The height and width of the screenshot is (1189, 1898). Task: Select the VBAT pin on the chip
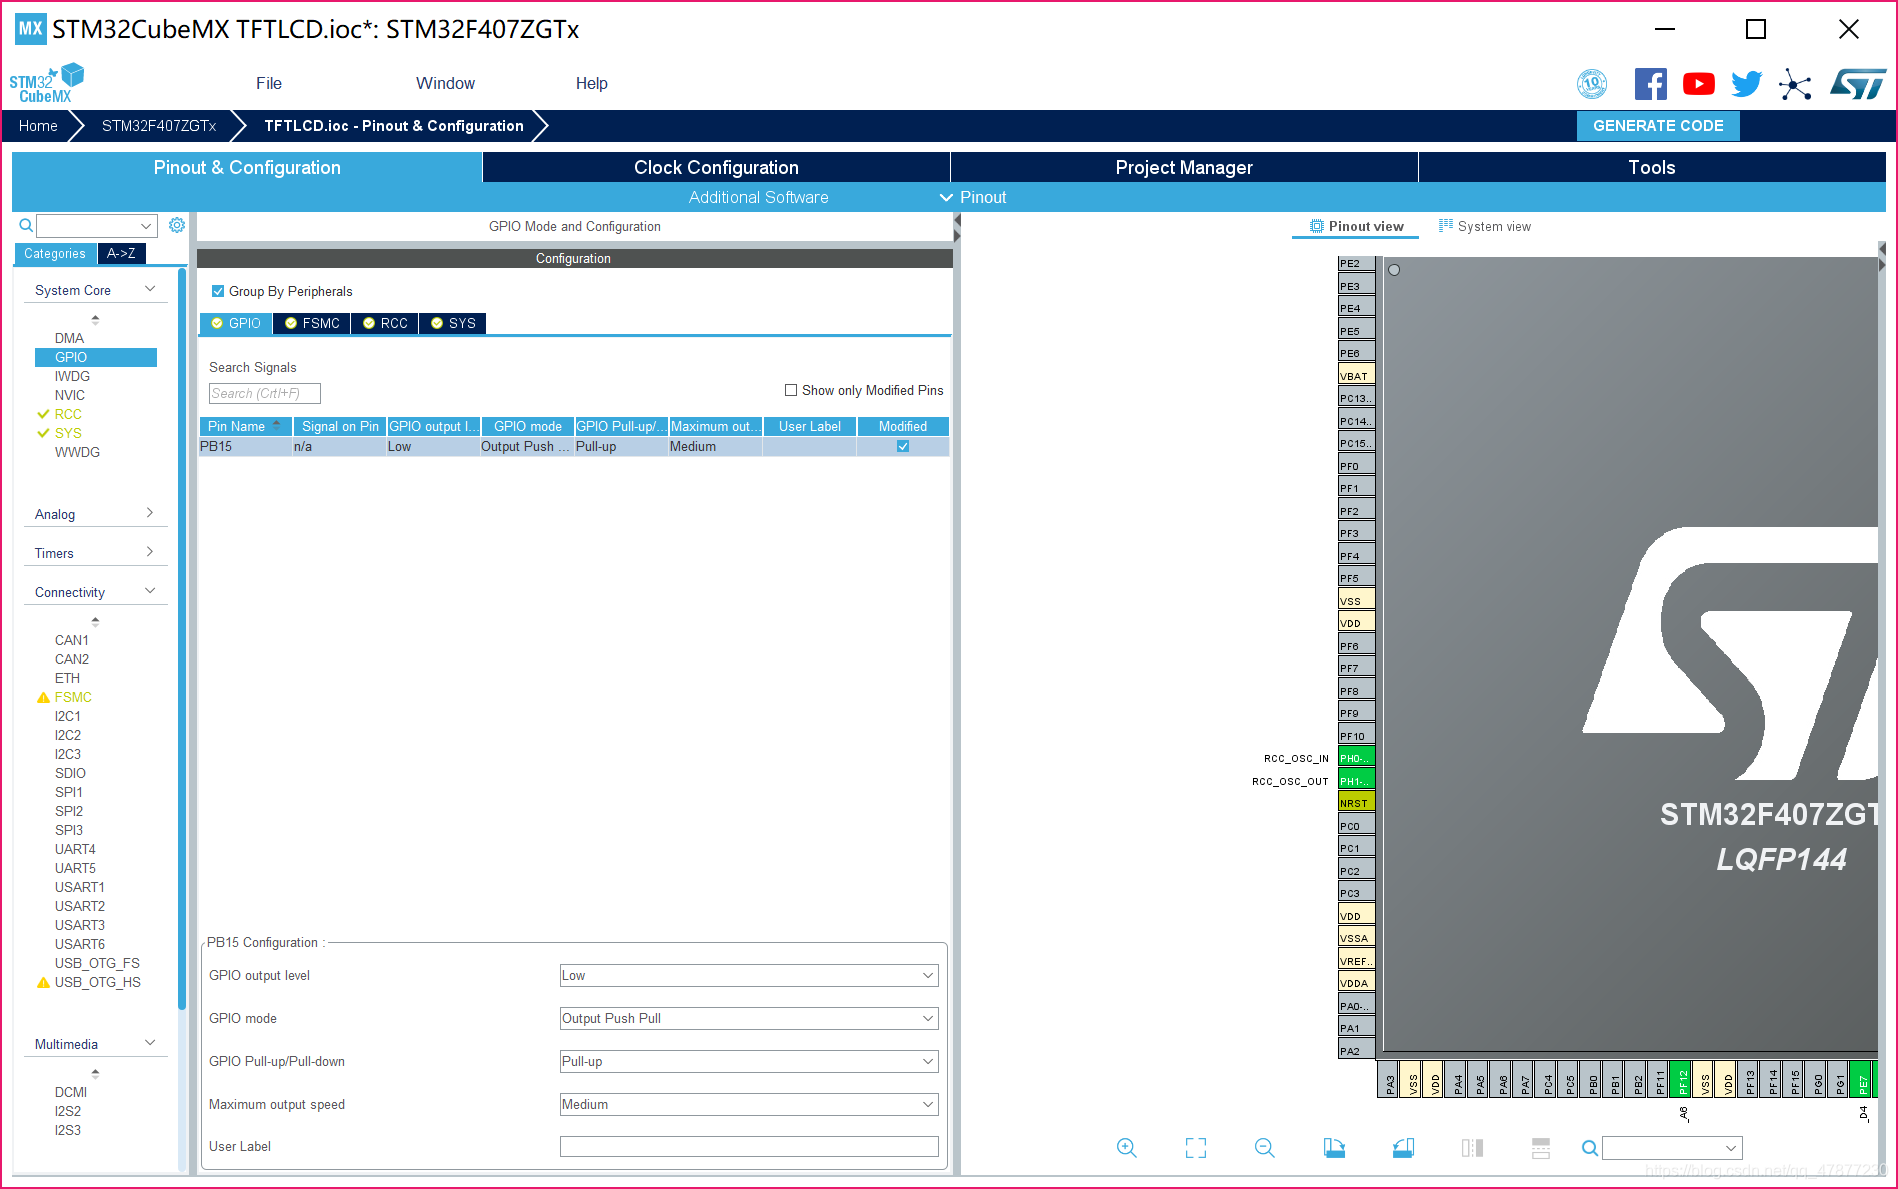[1356, 375]
